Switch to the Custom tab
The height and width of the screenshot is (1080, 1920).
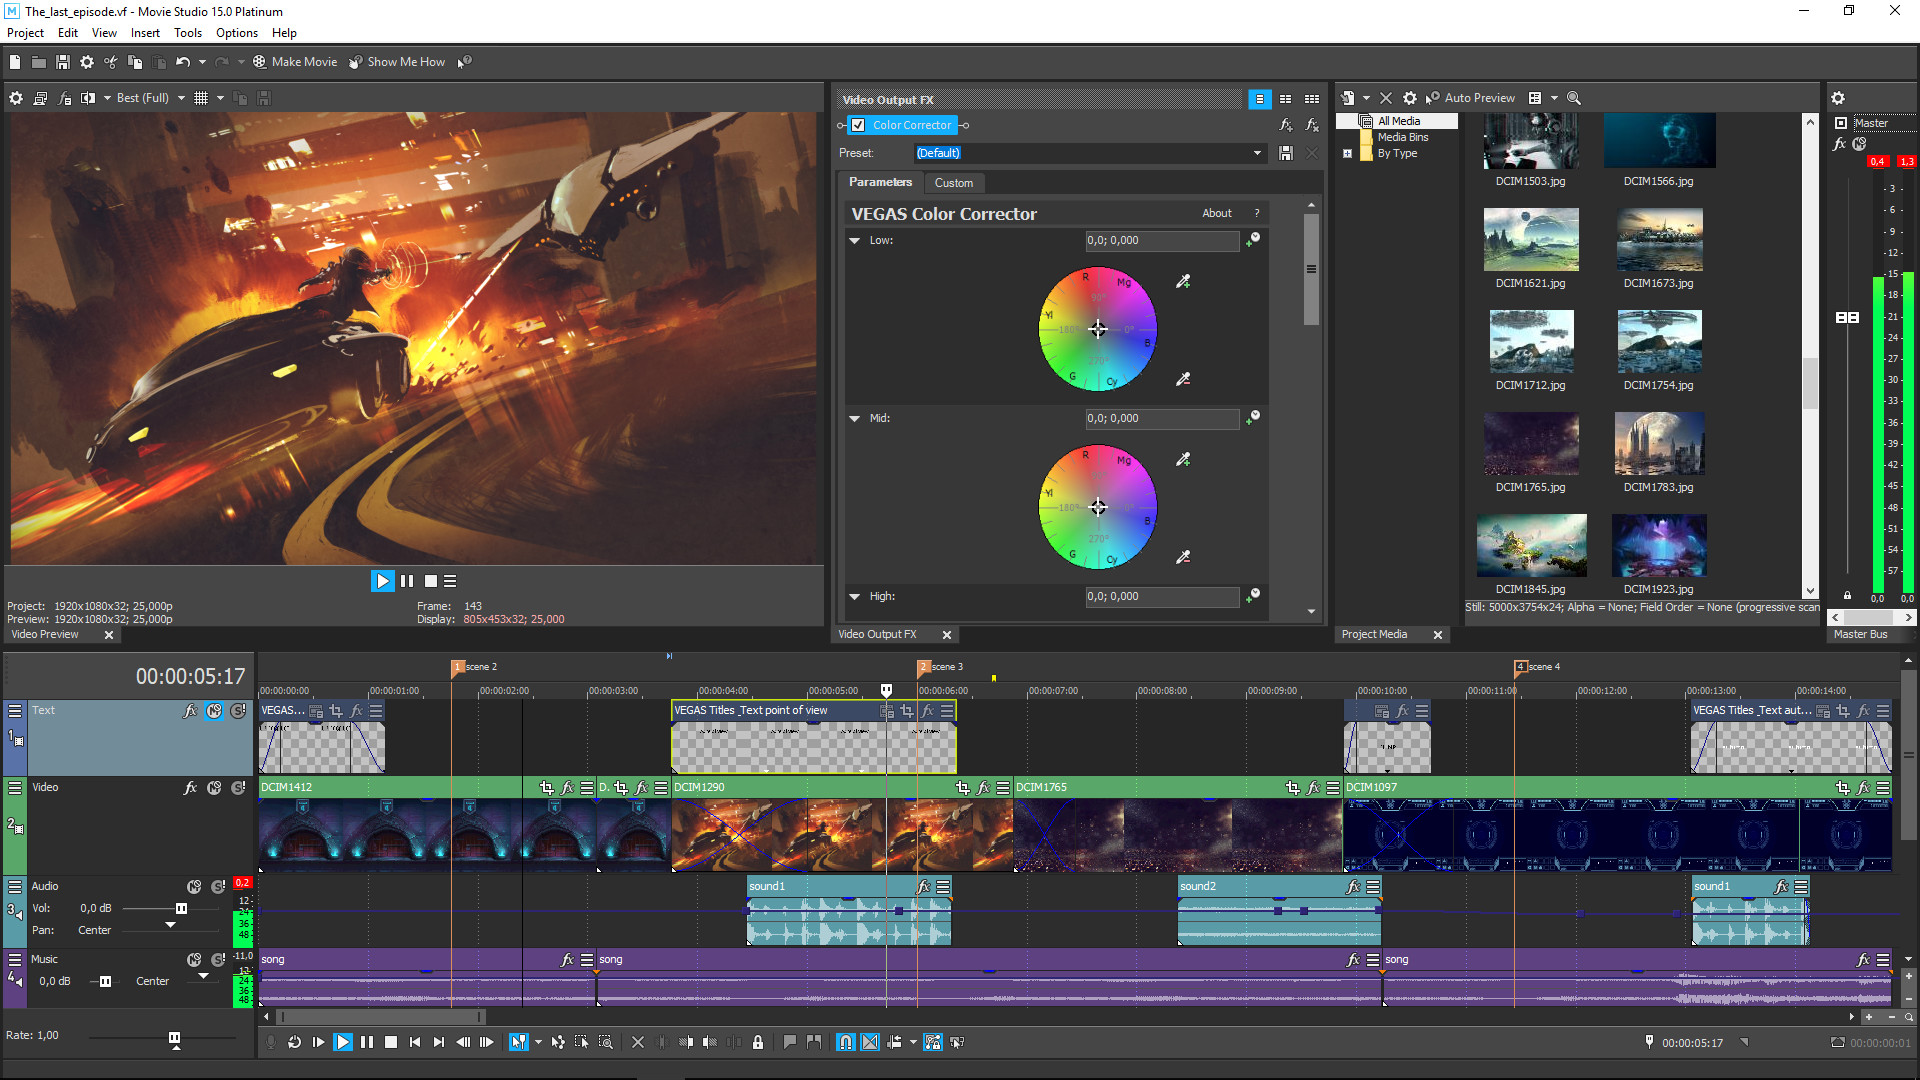tap(954, 182)
